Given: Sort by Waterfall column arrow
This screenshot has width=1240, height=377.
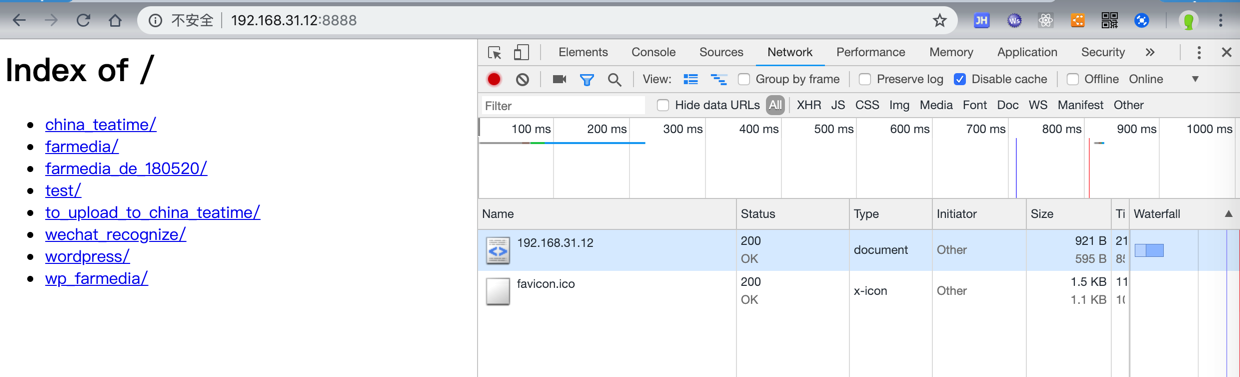Looking at the screenshot, I should point(1228,214).
